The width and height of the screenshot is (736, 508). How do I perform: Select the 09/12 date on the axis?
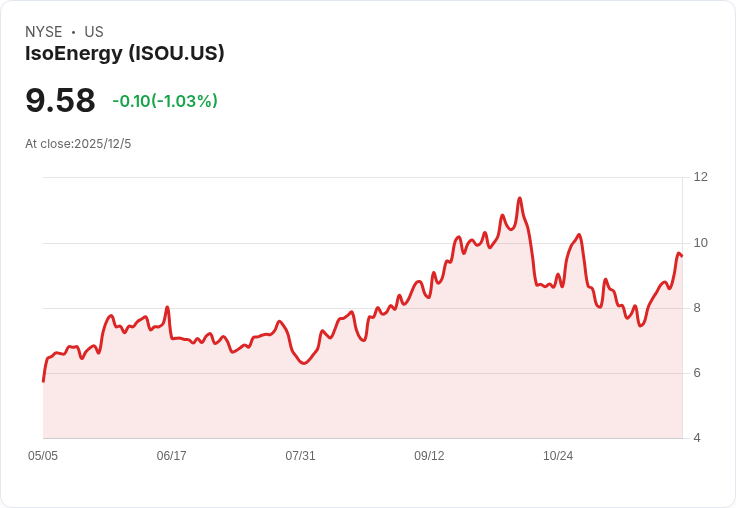coord(429,456)
